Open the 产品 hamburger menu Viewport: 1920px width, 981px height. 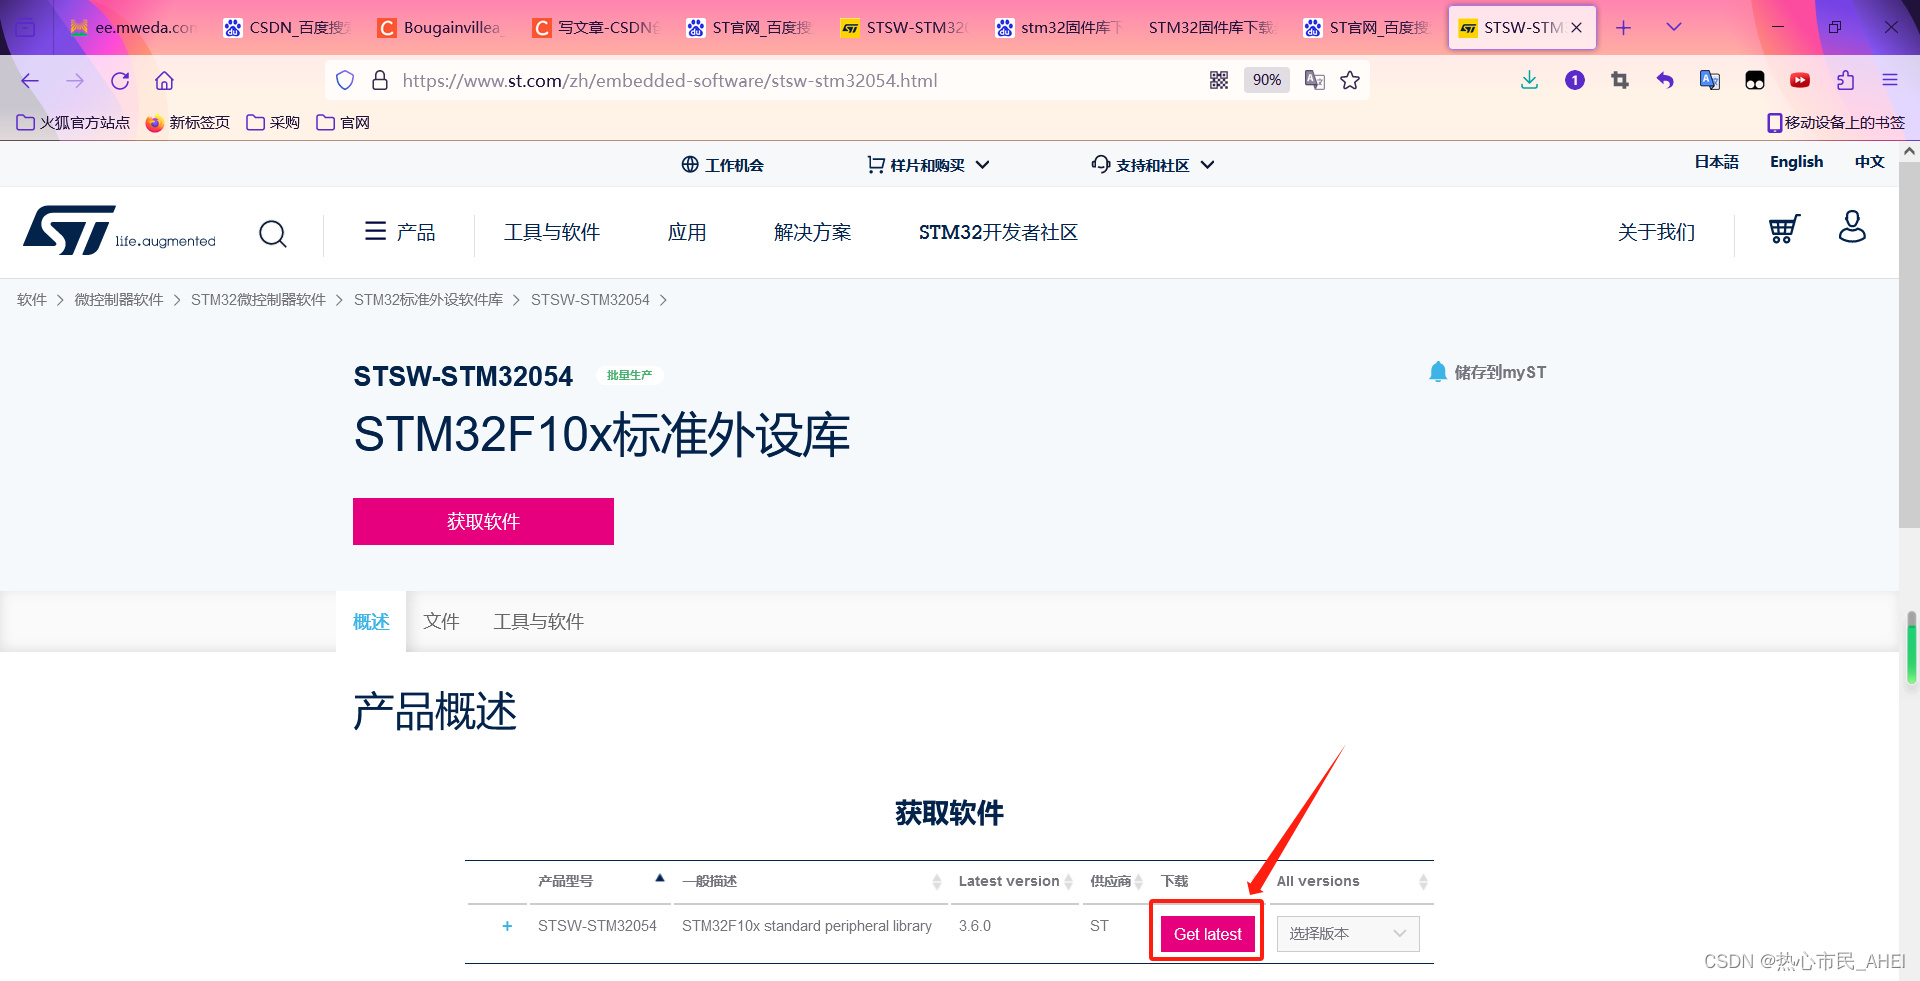point(400,232)
